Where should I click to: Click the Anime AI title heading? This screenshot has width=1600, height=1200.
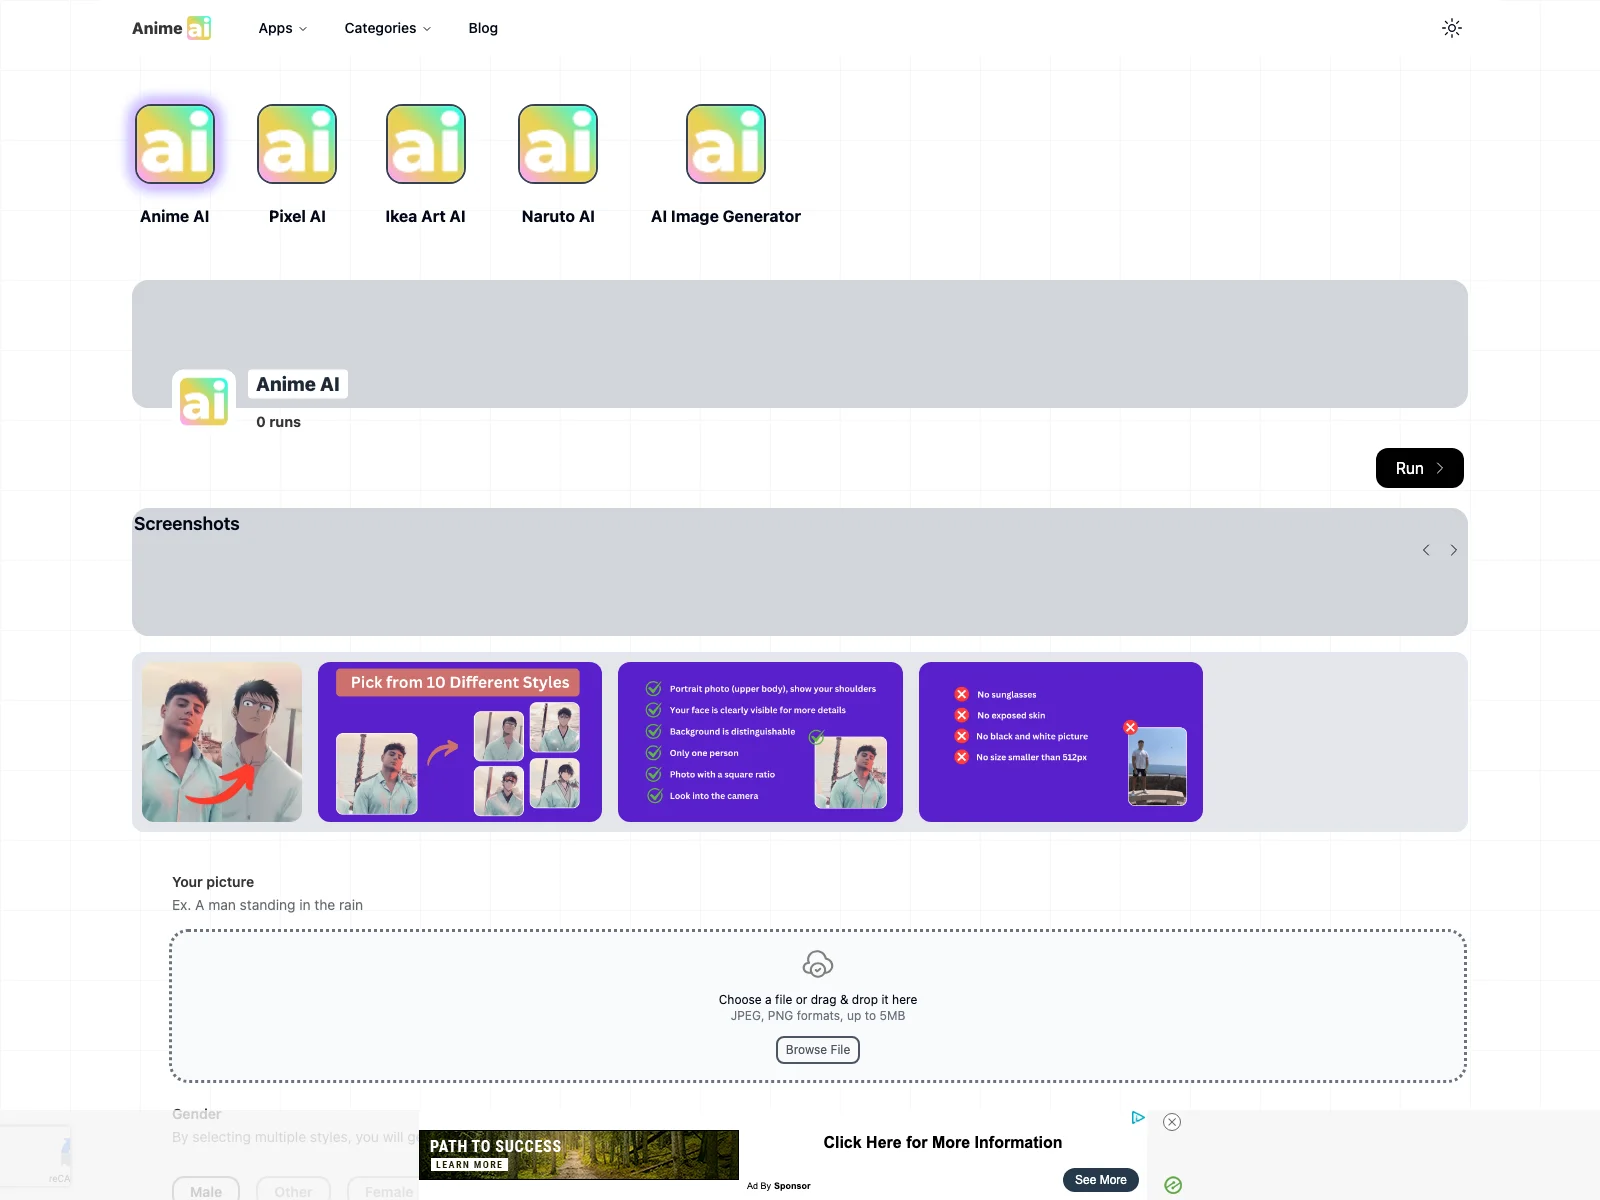pos(298,384)
